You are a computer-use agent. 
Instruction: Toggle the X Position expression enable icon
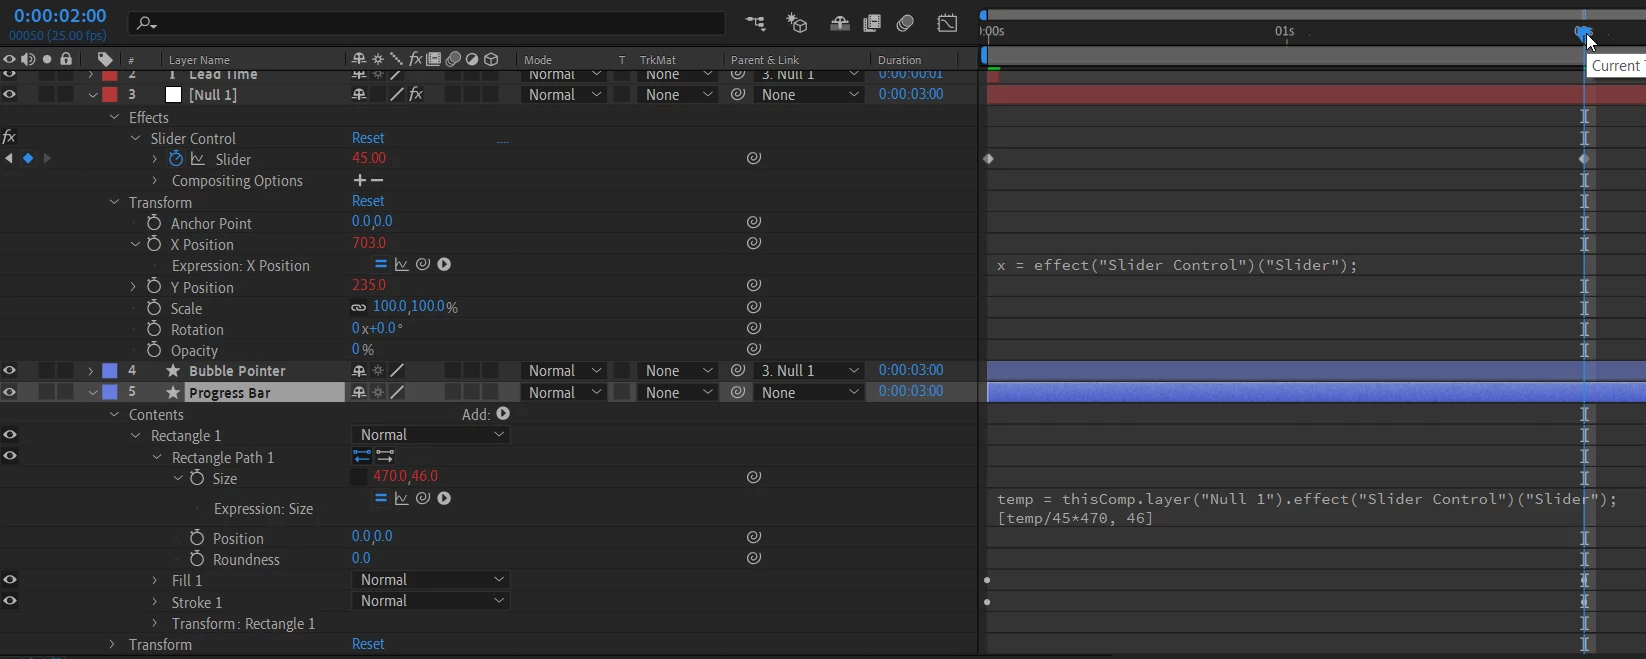pyautogui.click(x=380, y=265)
